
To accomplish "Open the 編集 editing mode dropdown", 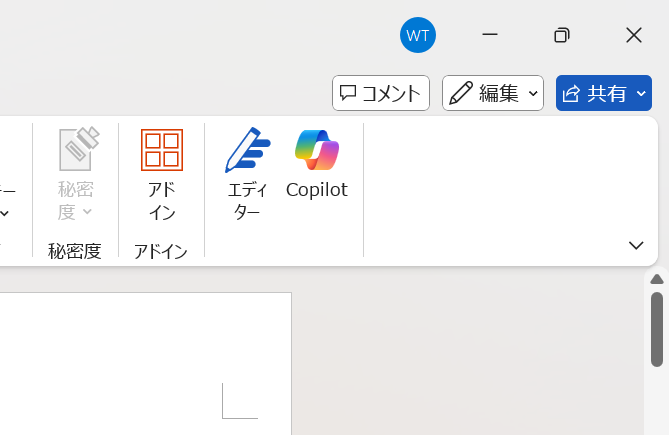I will (493, 93).
